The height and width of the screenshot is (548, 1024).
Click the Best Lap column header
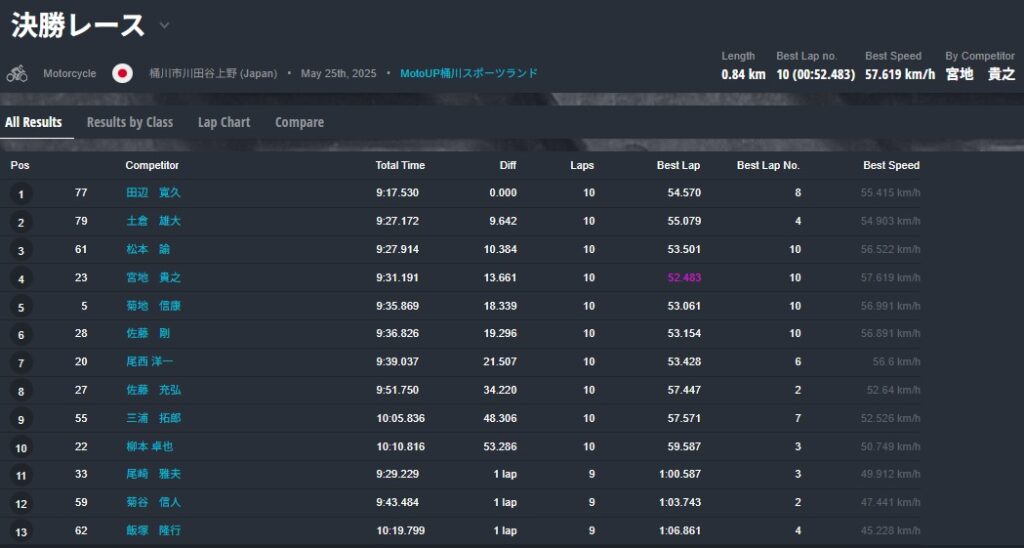(x=678, y=165)
